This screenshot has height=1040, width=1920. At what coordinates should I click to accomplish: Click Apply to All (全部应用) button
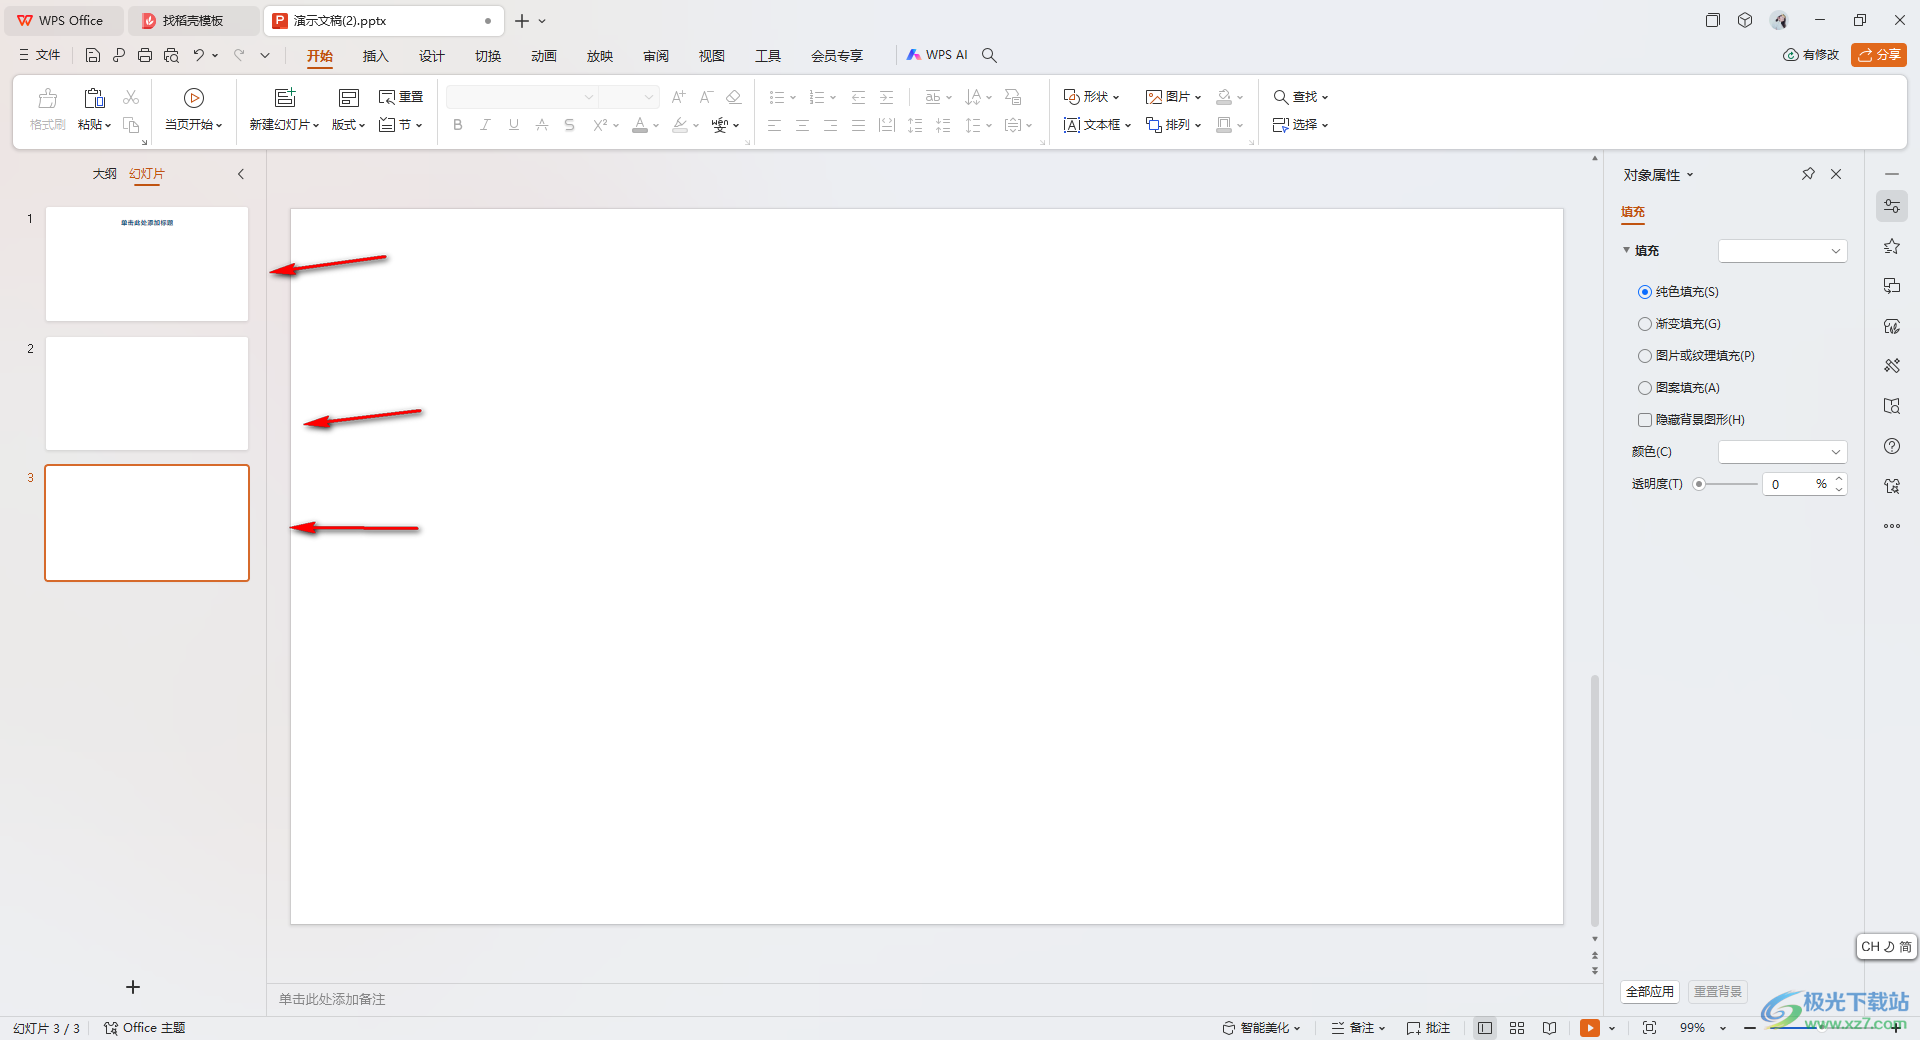tap(1649, 992)
